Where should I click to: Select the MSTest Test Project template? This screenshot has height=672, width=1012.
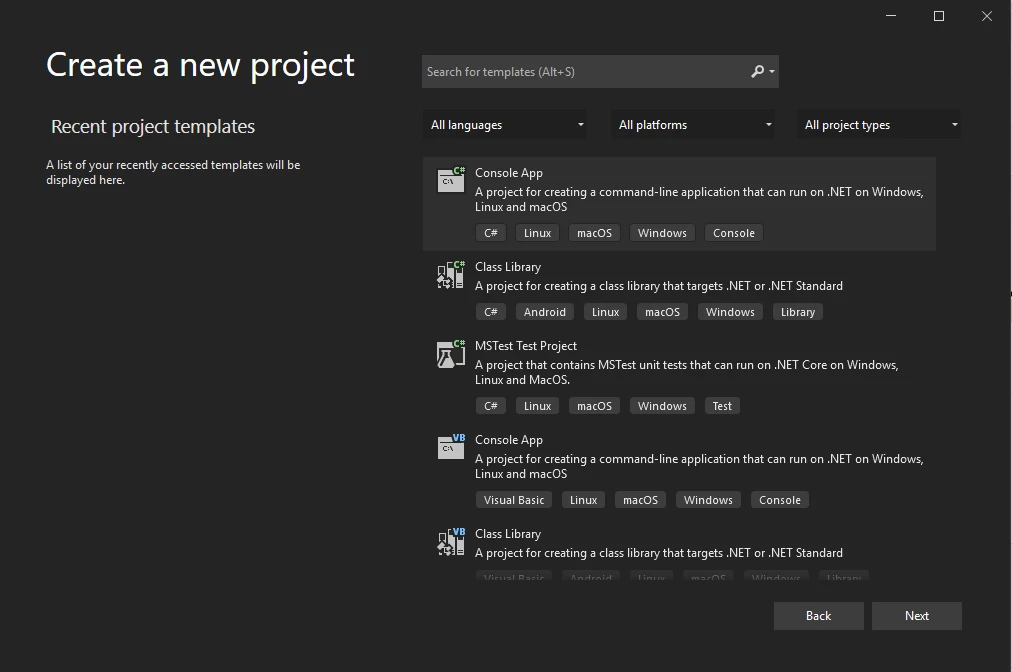point(526,346)
